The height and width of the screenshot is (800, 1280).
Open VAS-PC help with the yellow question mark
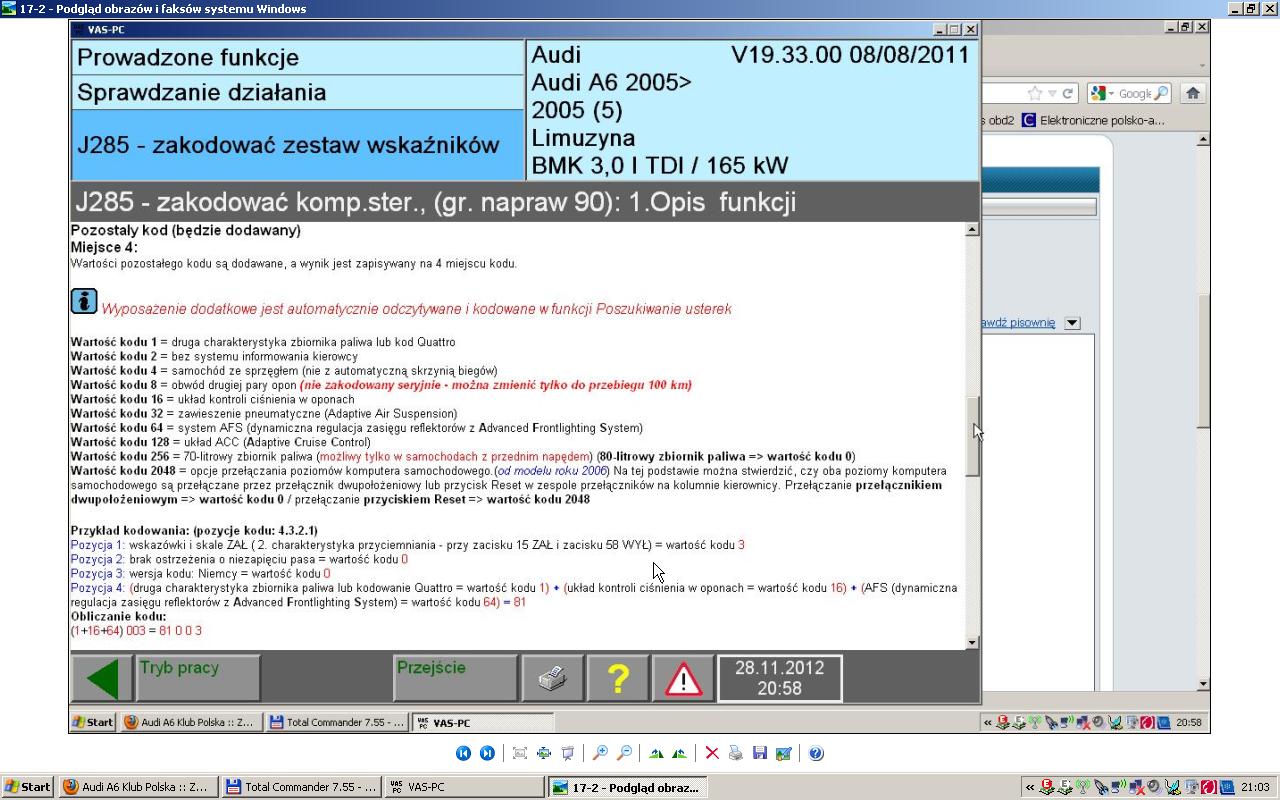618,679
